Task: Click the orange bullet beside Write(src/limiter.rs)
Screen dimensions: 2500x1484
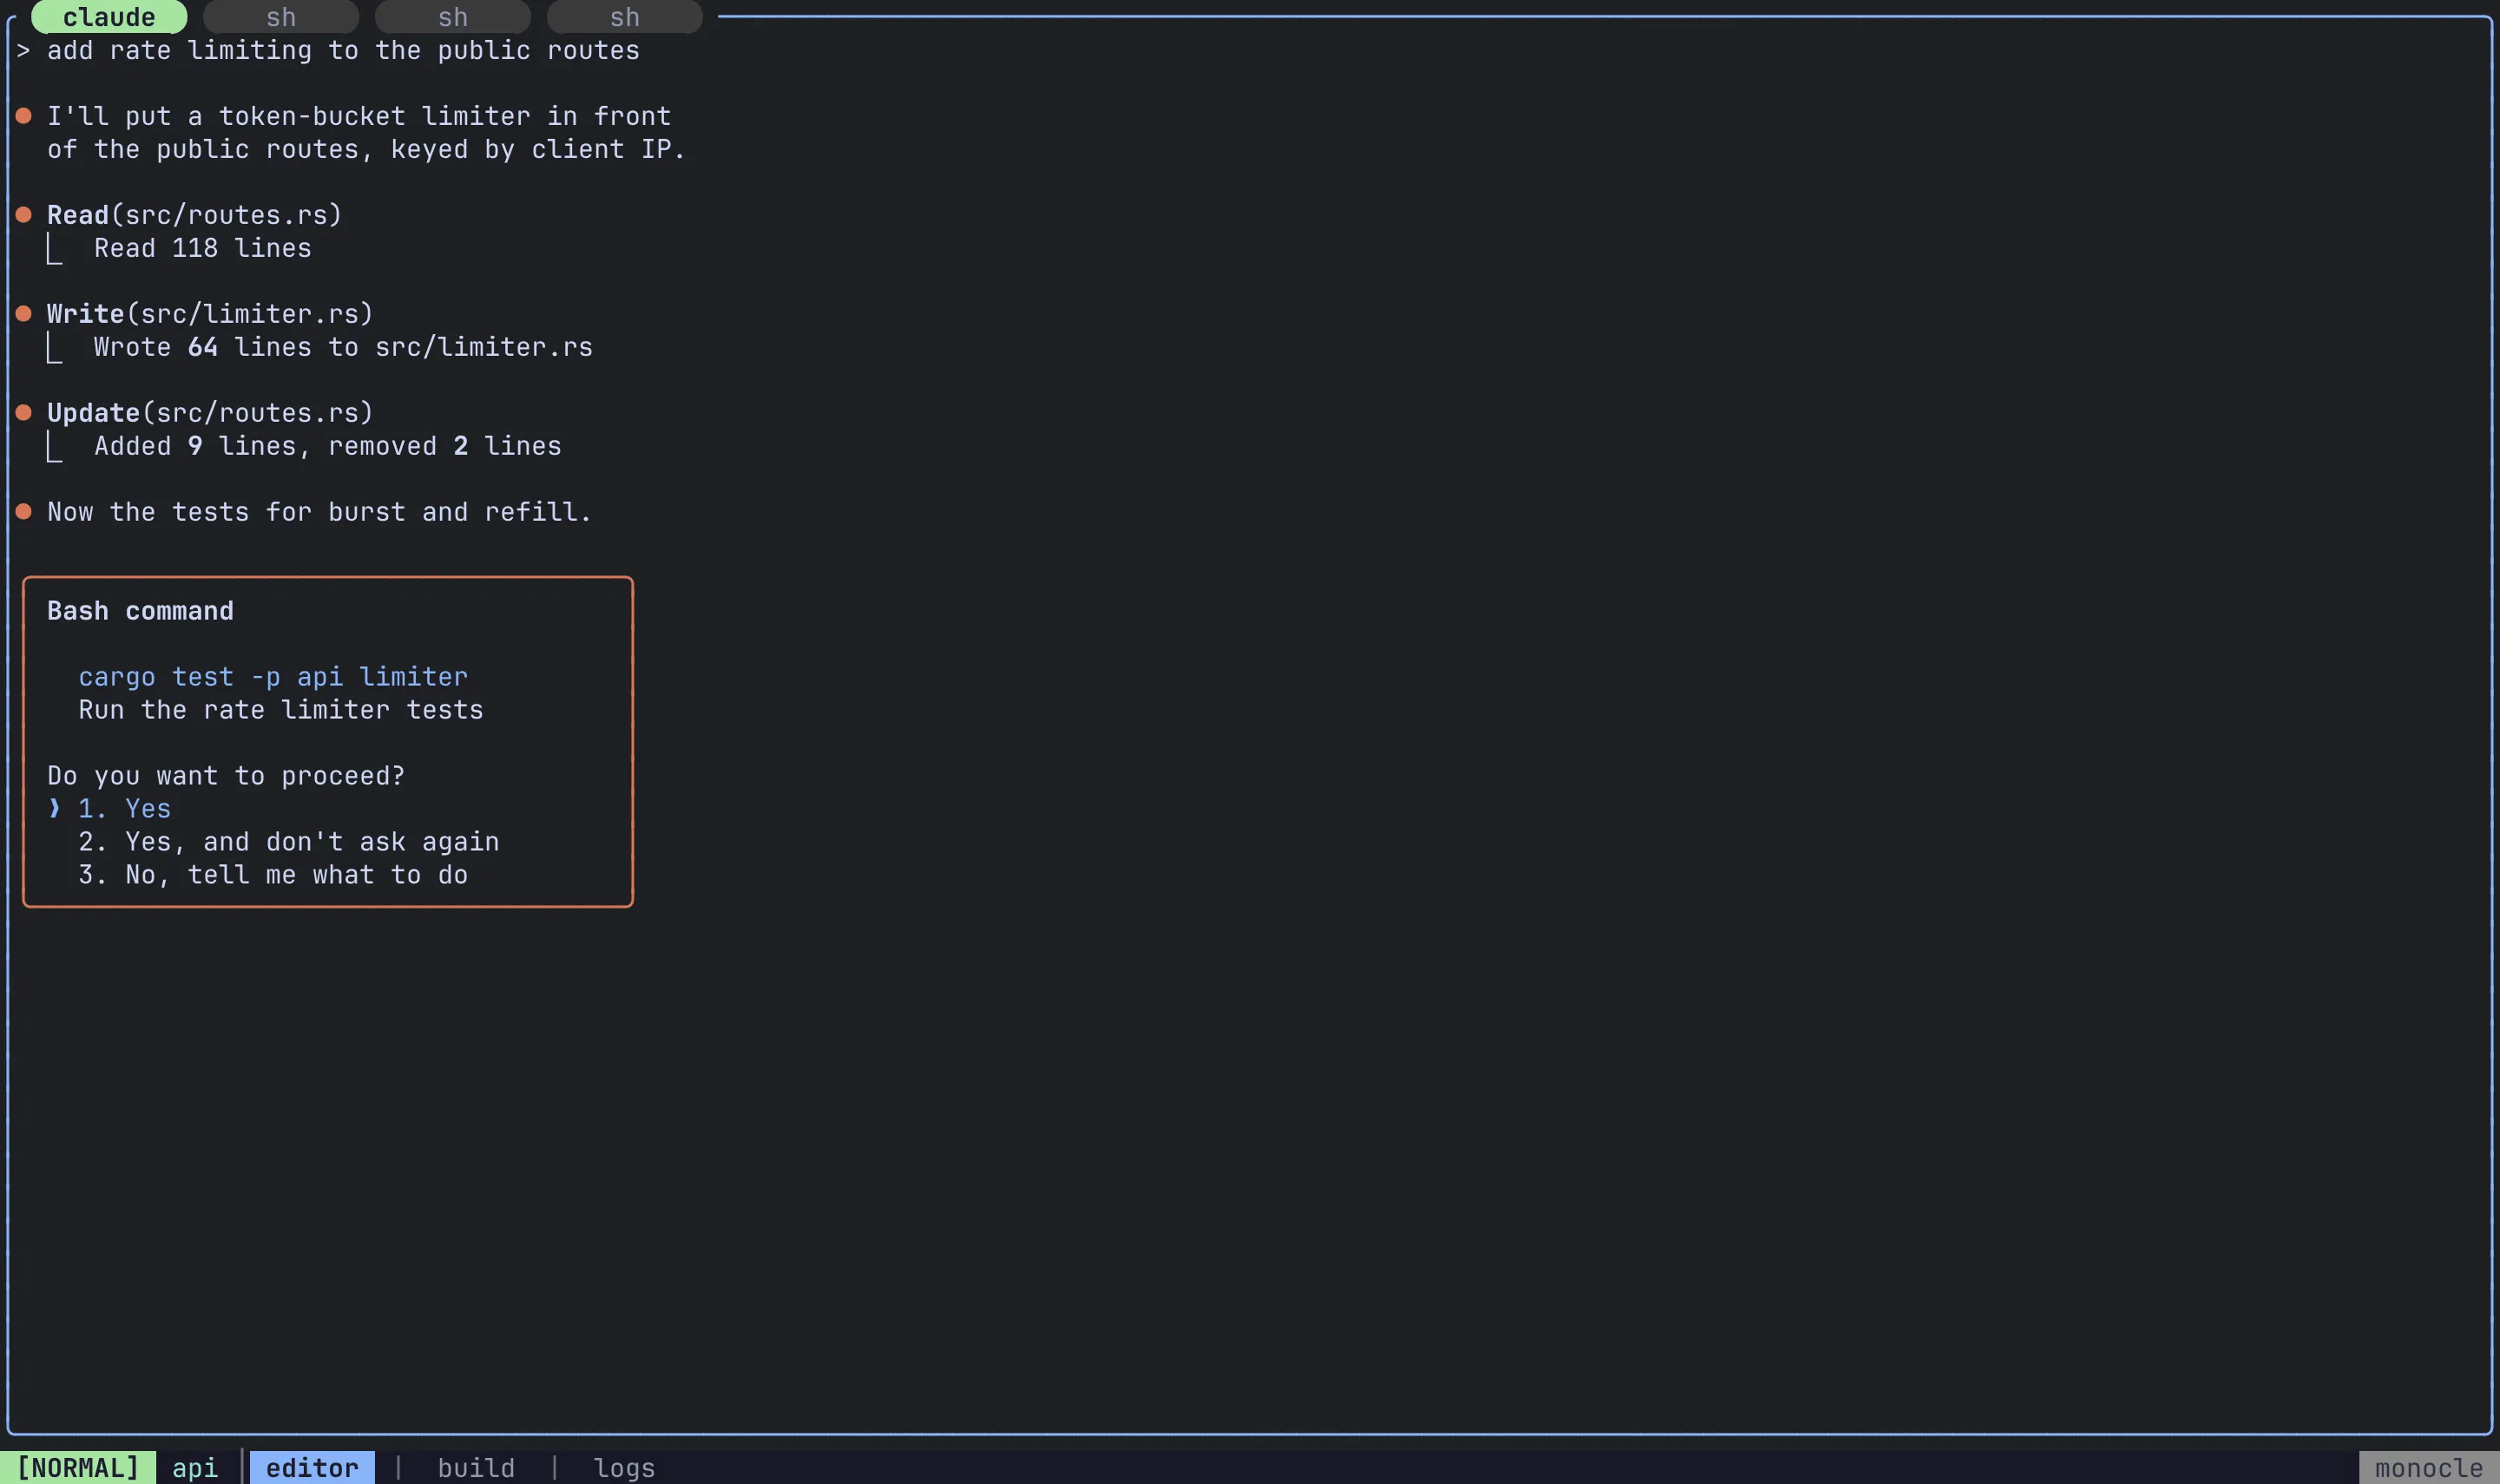Action: tap(24, 313)
